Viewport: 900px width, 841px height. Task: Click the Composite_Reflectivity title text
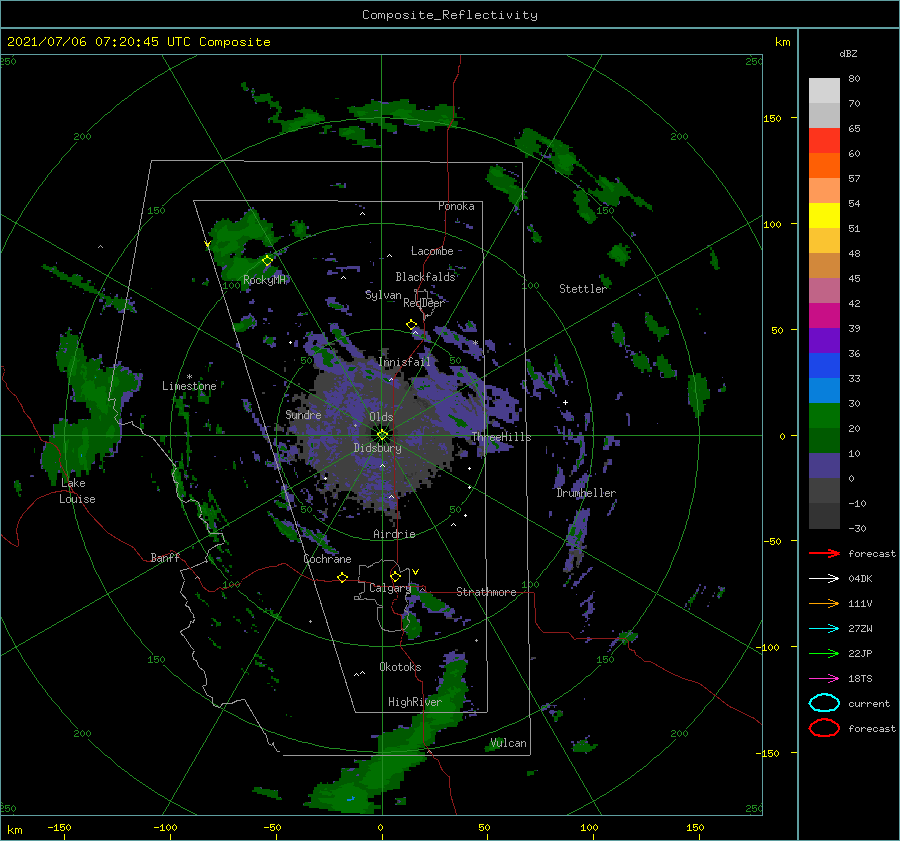click(449, 15)
